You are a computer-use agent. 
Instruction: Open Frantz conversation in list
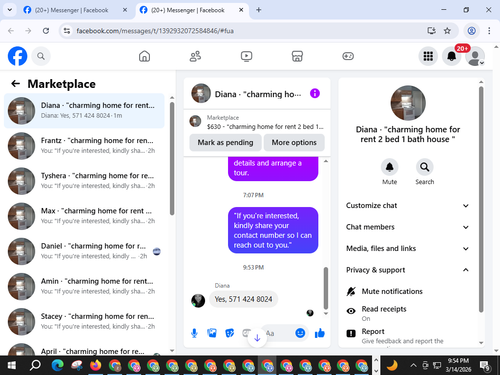[x=84, y=146]
